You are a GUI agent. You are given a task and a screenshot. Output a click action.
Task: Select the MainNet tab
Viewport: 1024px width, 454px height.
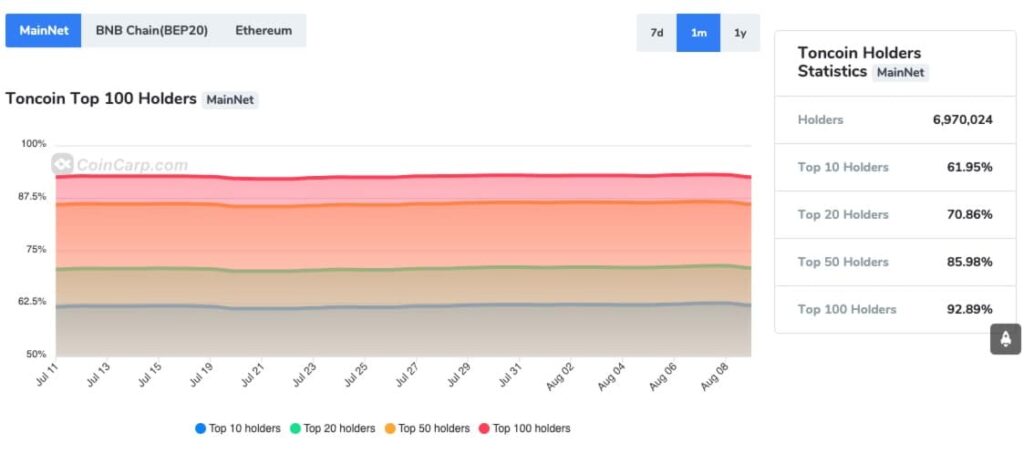[x=43, y=31]
